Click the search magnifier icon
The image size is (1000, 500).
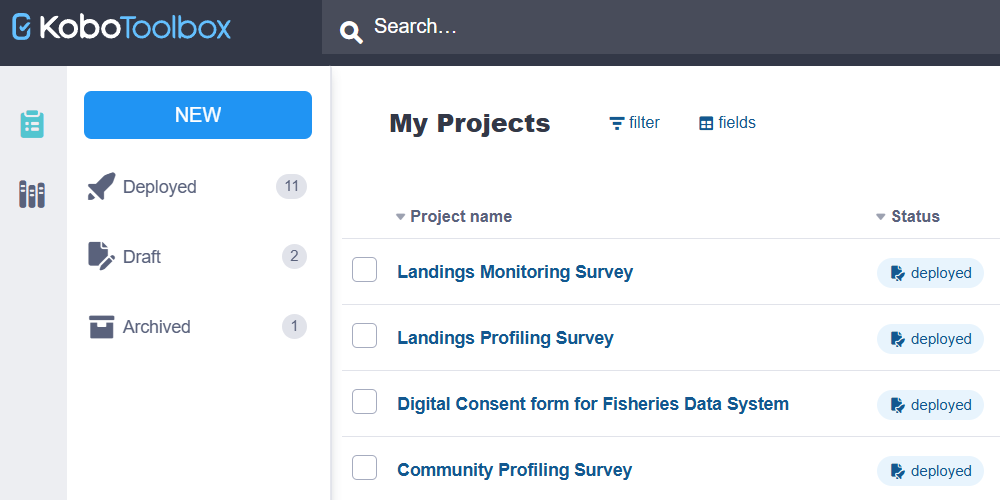[x=351, y=32]
